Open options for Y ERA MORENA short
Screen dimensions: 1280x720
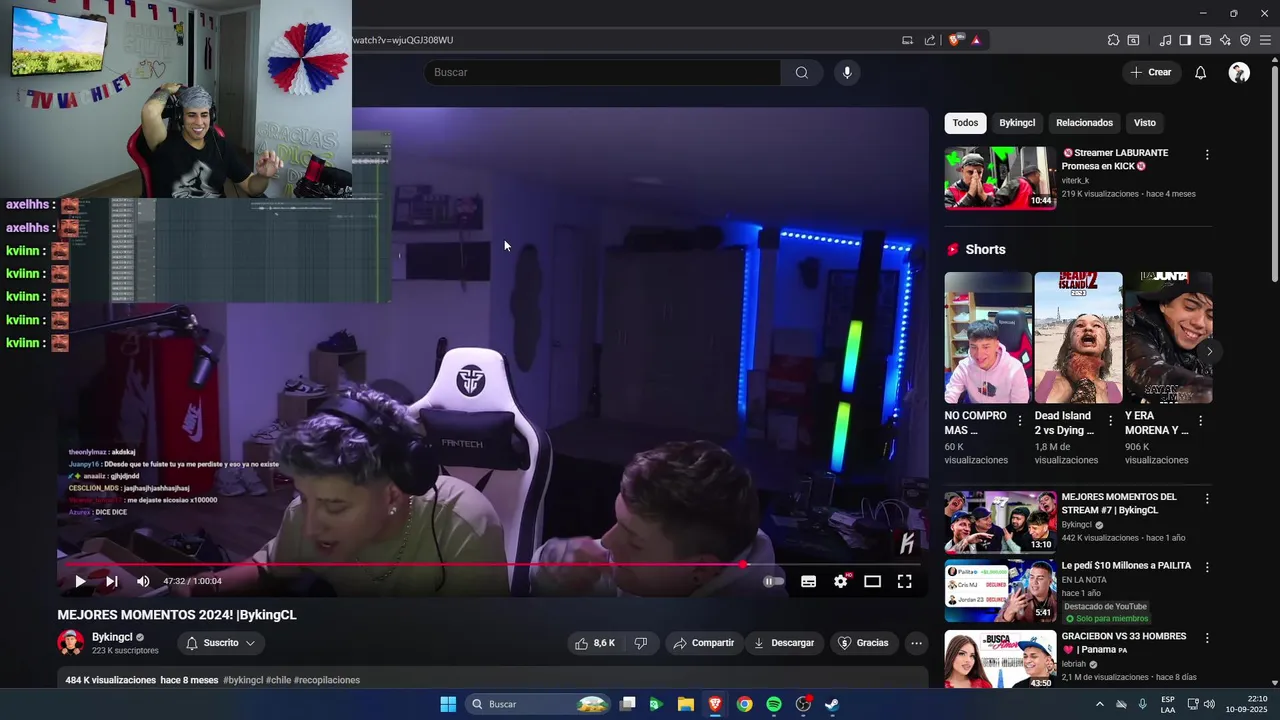1200,421
